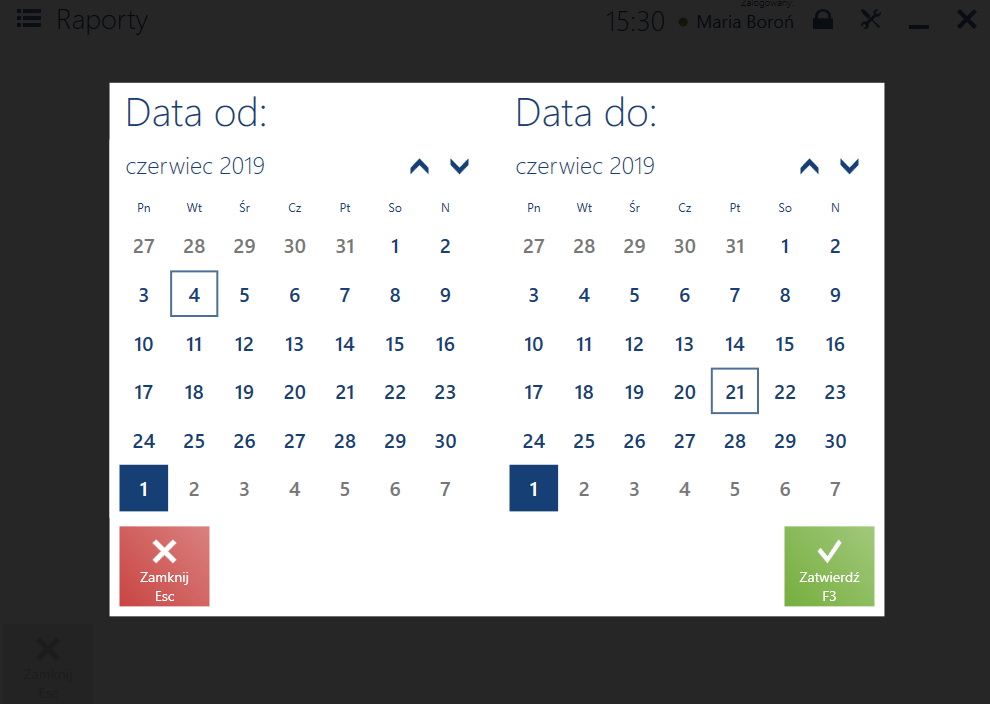Click the lock icon in the top bar
Viewport: 990px width, 704px height.
pyautogui.click(x=823, y=19)
